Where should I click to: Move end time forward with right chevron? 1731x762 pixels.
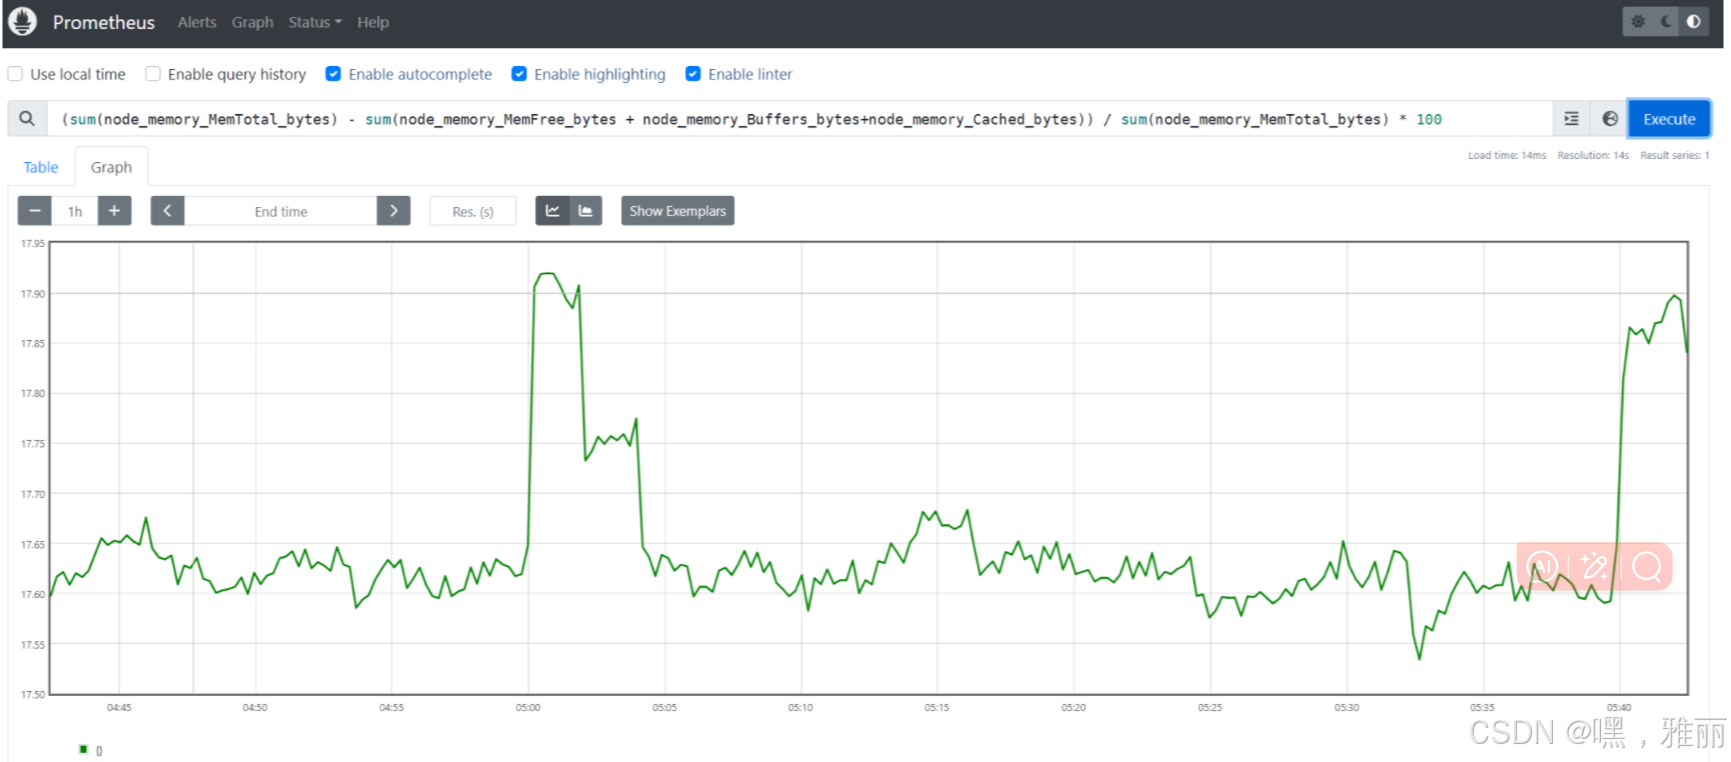(394, 211)
